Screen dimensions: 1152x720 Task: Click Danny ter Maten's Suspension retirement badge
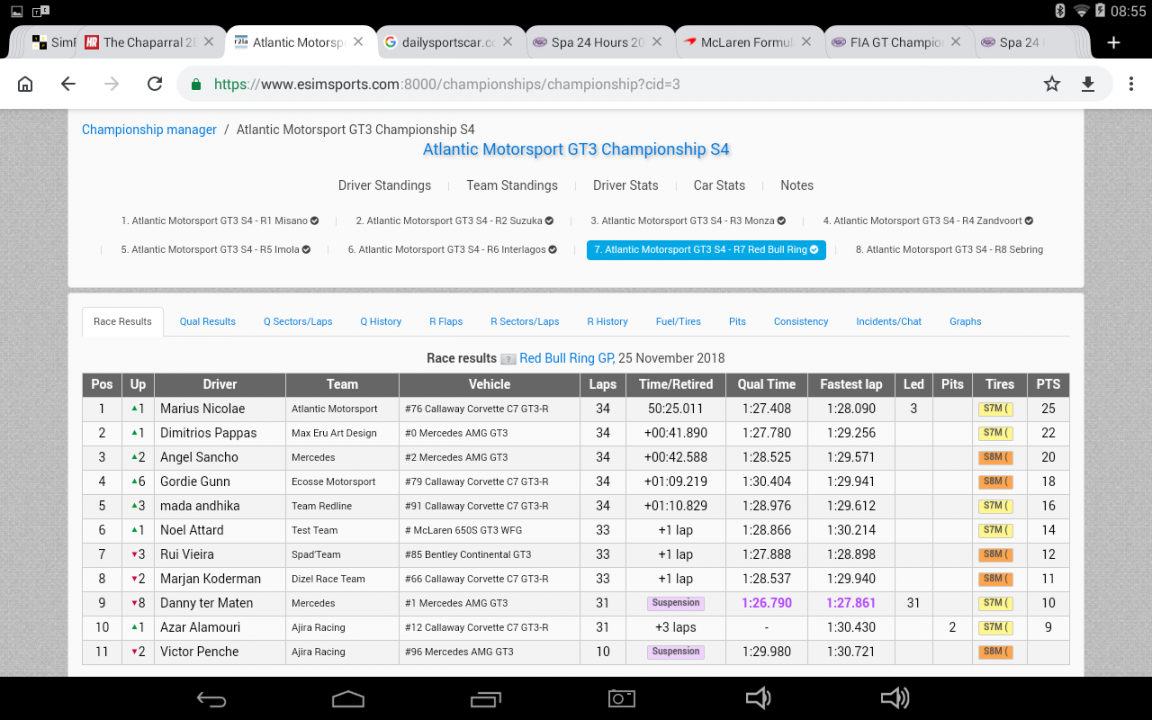676,603
